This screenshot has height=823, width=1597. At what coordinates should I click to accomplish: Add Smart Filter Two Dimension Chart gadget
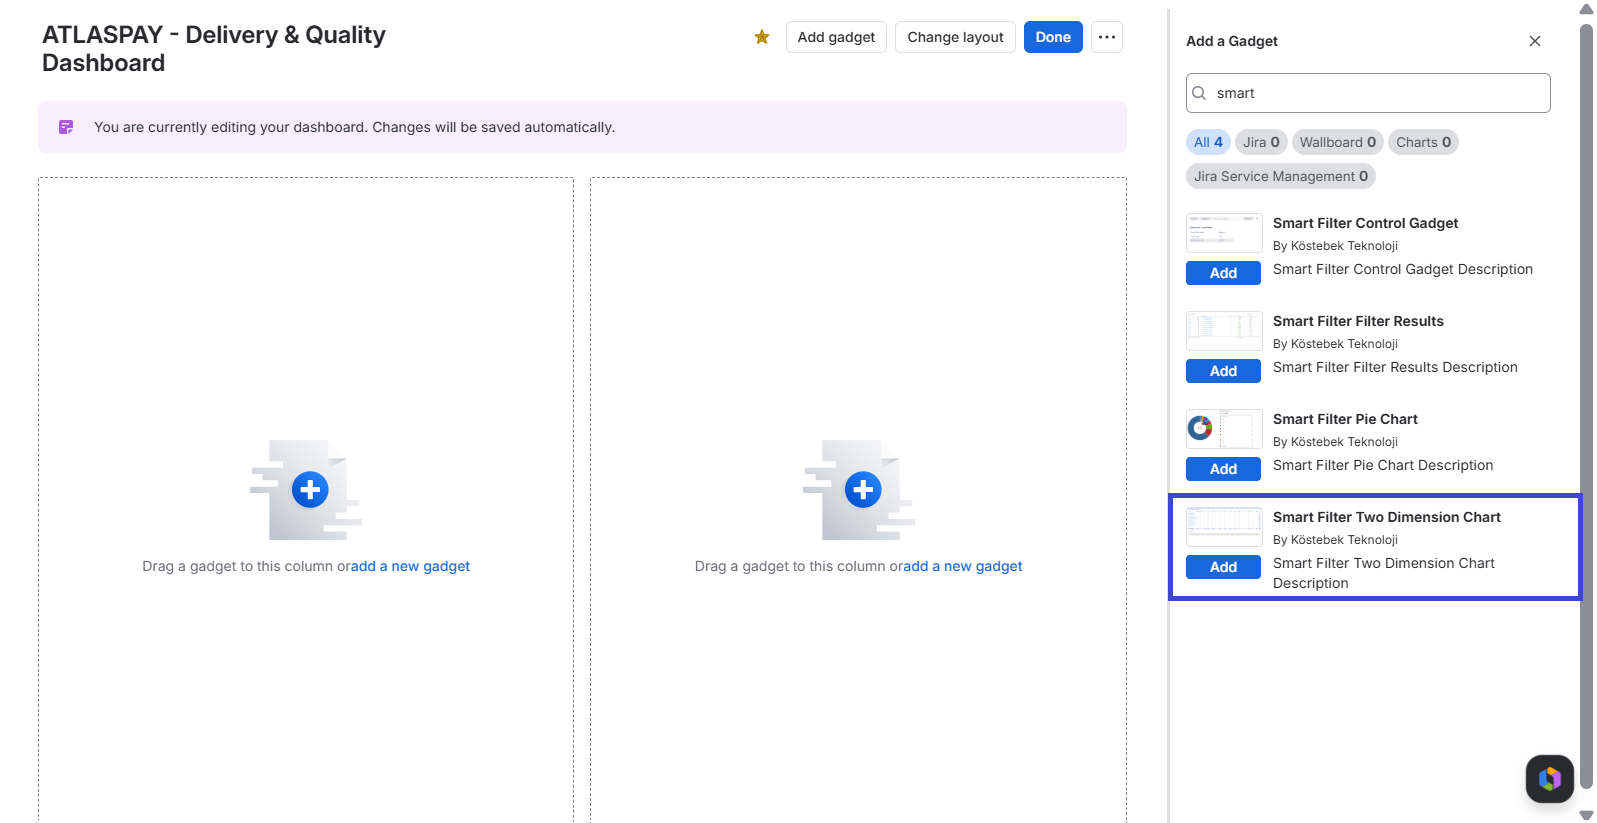[1223, 567]
